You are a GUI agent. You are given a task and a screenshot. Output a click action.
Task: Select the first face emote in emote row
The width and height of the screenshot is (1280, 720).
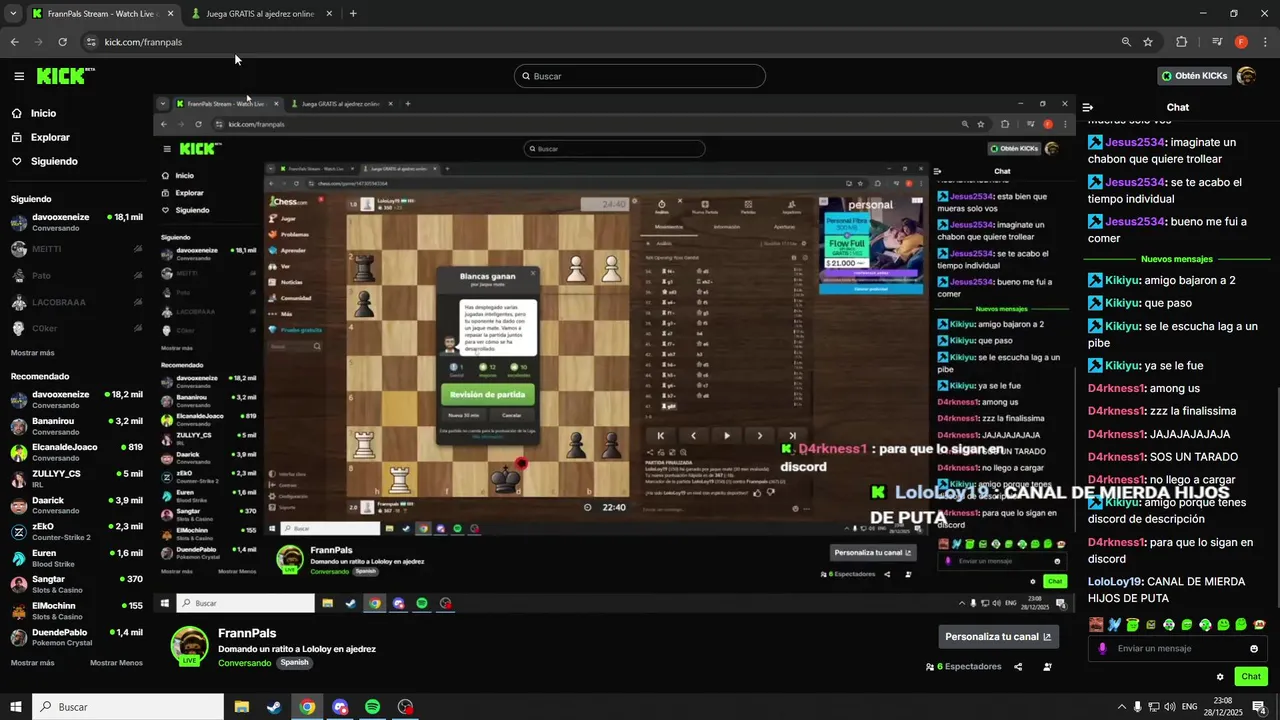[x=1096, y=624]
